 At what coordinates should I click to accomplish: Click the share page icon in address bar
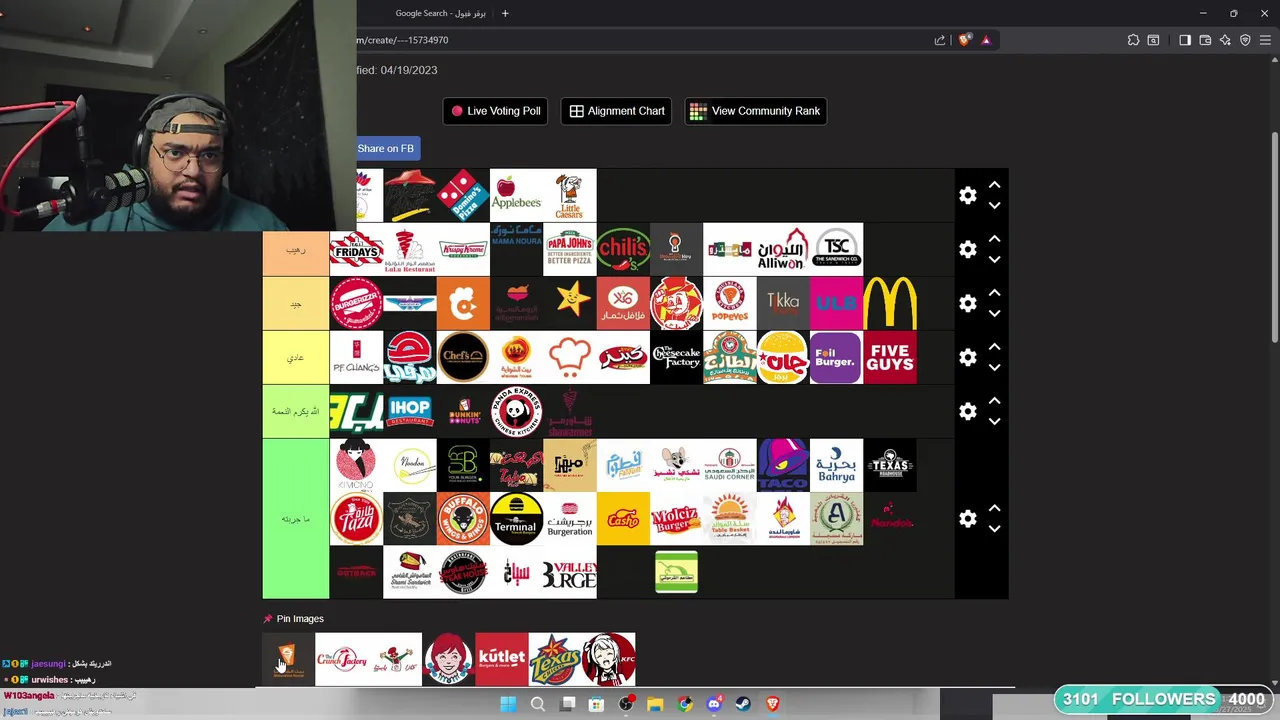pos(940,40)
